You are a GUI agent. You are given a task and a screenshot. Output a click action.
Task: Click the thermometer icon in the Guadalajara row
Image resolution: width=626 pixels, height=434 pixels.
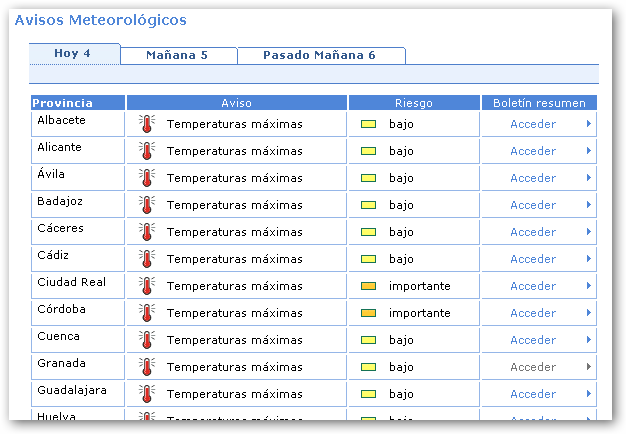pyautogui.click(x=147, y=394)
